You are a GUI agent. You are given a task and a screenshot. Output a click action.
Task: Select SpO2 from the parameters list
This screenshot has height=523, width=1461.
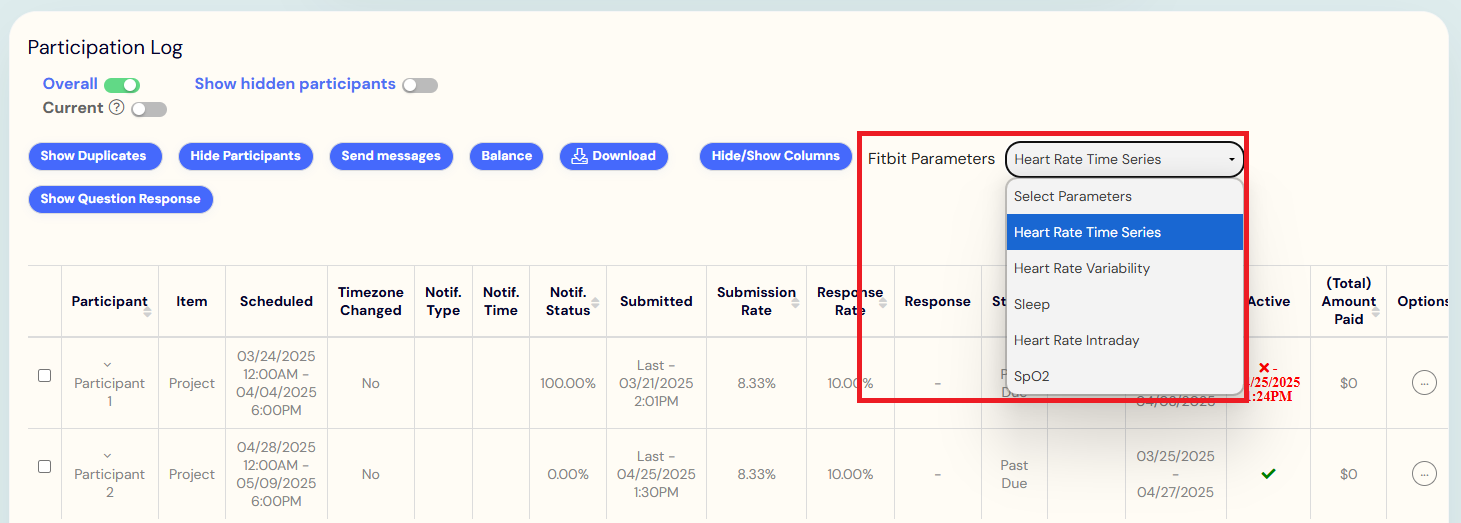coord(1124,376)
